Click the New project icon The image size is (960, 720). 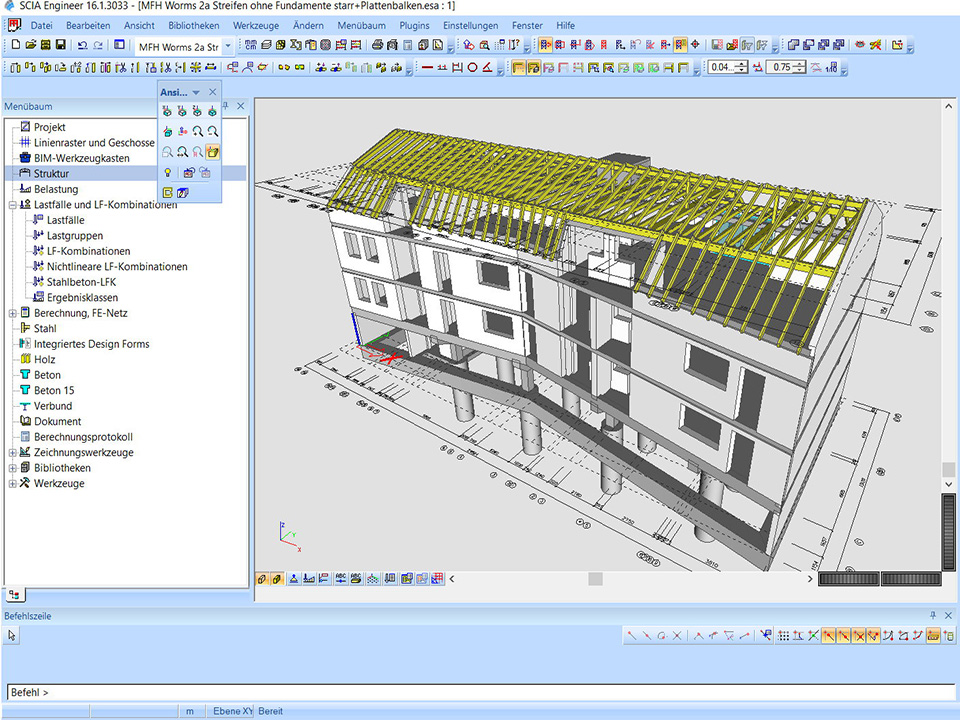15,45
